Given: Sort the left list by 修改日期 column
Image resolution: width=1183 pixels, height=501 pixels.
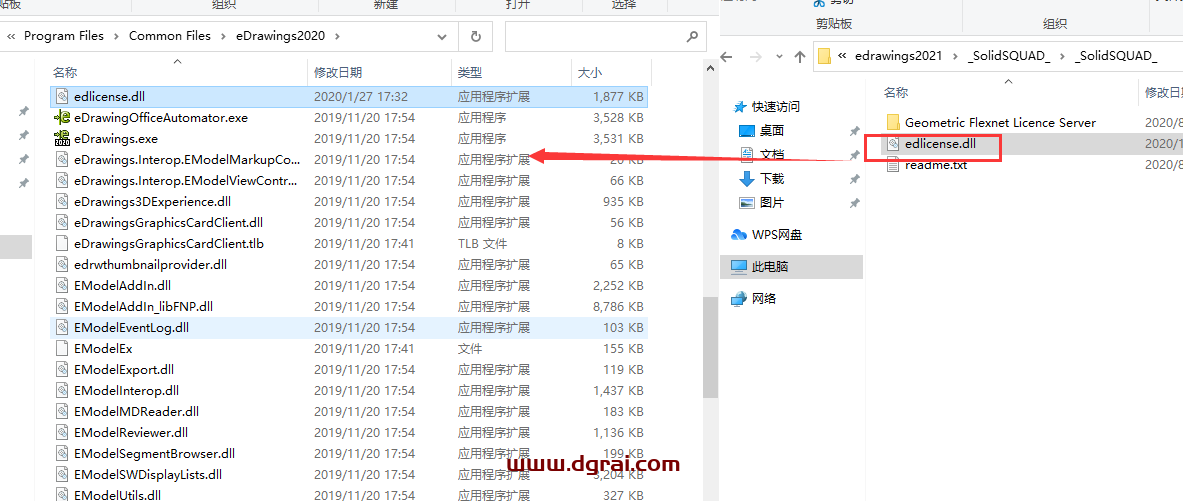Looking at the screenshot, I should tap(338, 72).
